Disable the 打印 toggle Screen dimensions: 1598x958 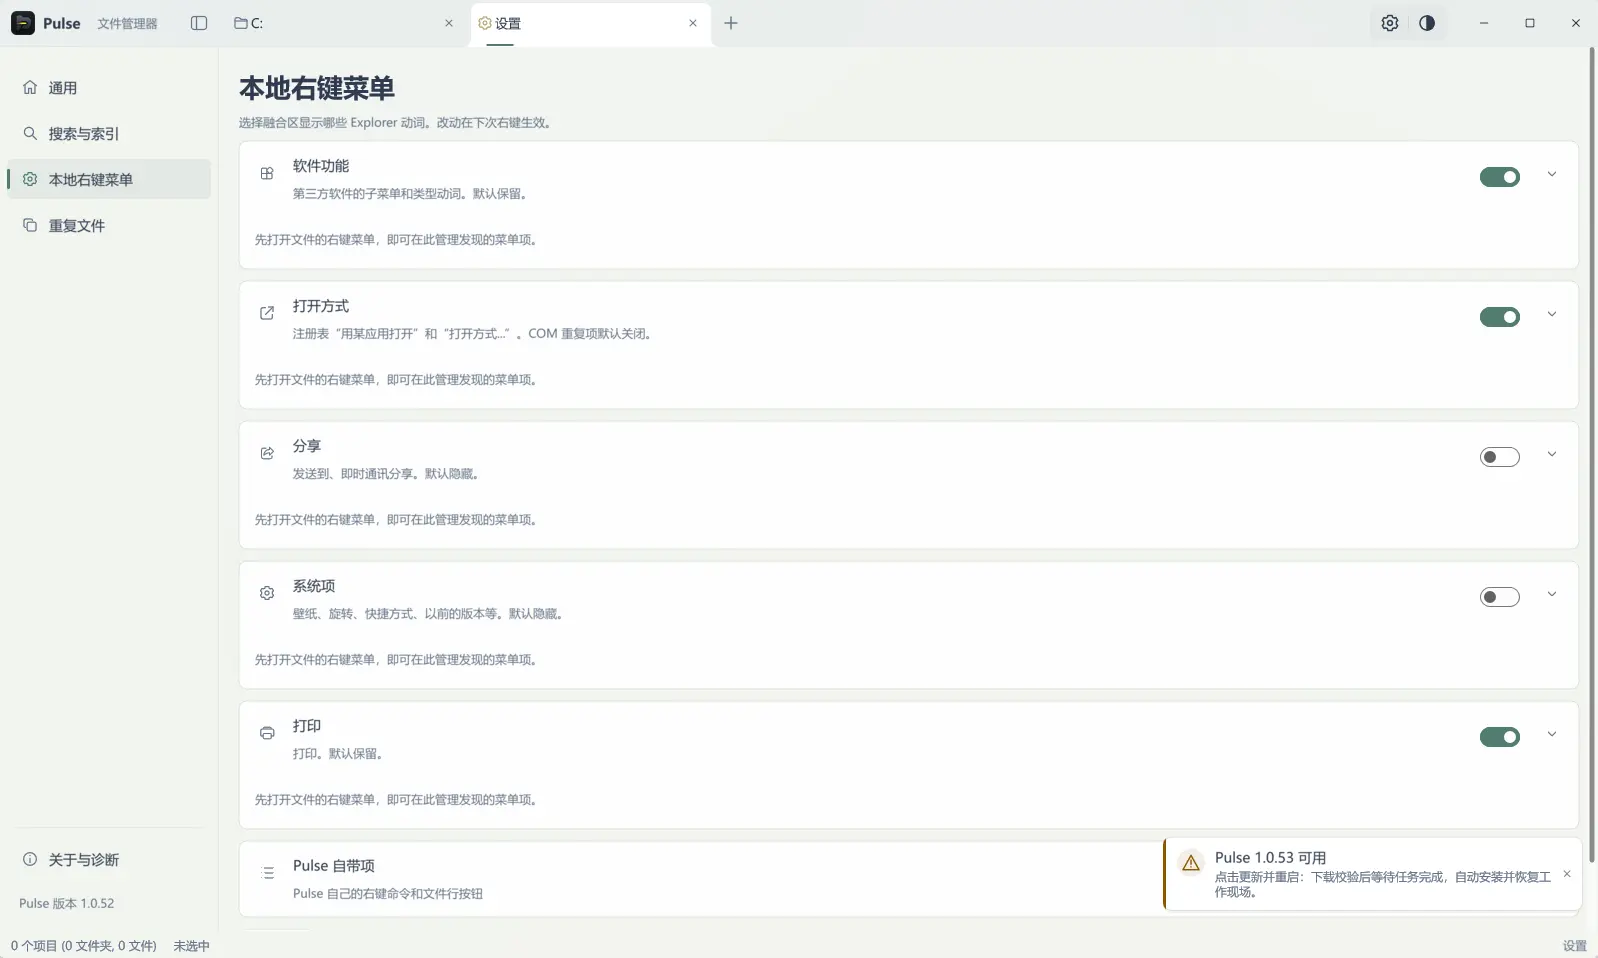tap(1500, 737)
